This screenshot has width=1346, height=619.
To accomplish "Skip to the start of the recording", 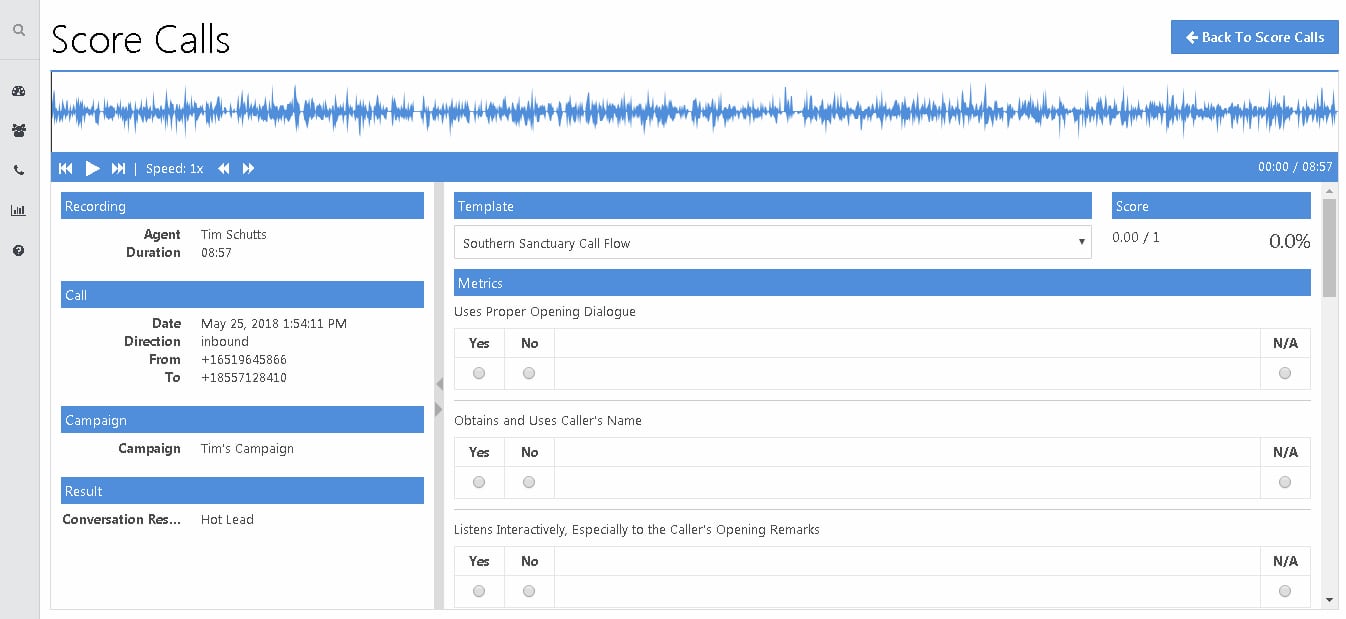I will click(66, 168).
